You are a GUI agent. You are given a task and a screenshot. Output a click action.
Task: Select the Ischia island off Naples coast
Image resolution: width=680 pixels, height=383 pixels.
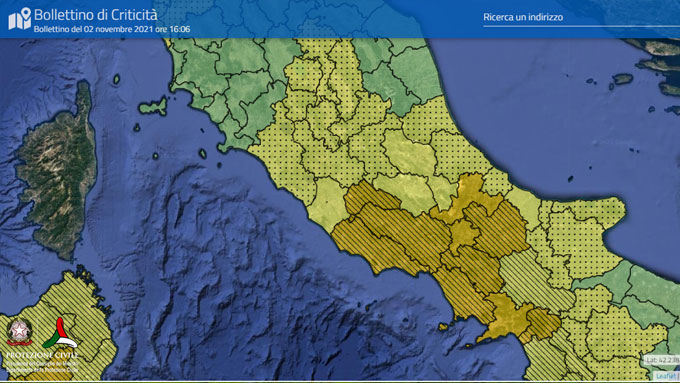coord(443,326)
